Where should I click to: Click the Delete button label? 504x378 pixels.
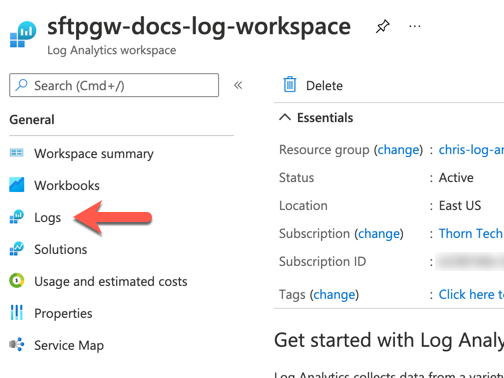coord(324,86)
